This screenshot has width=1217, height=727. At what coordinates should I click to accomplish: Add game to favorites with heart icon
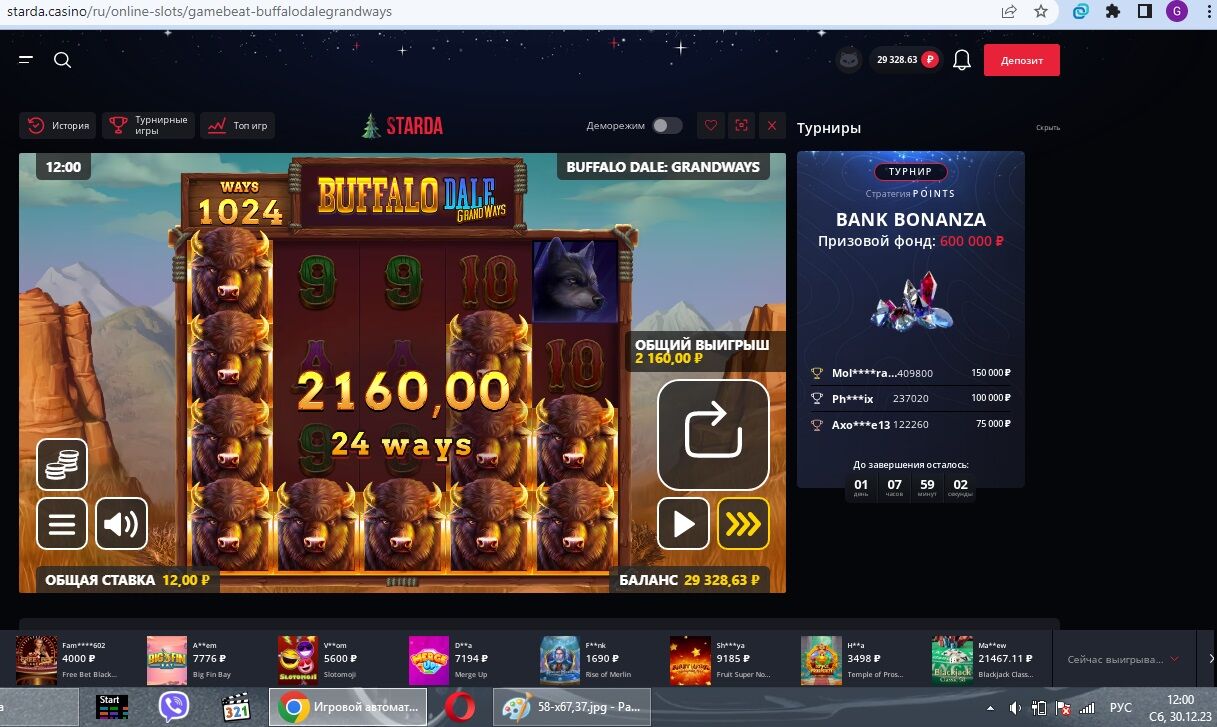click(x=711, y=126)
